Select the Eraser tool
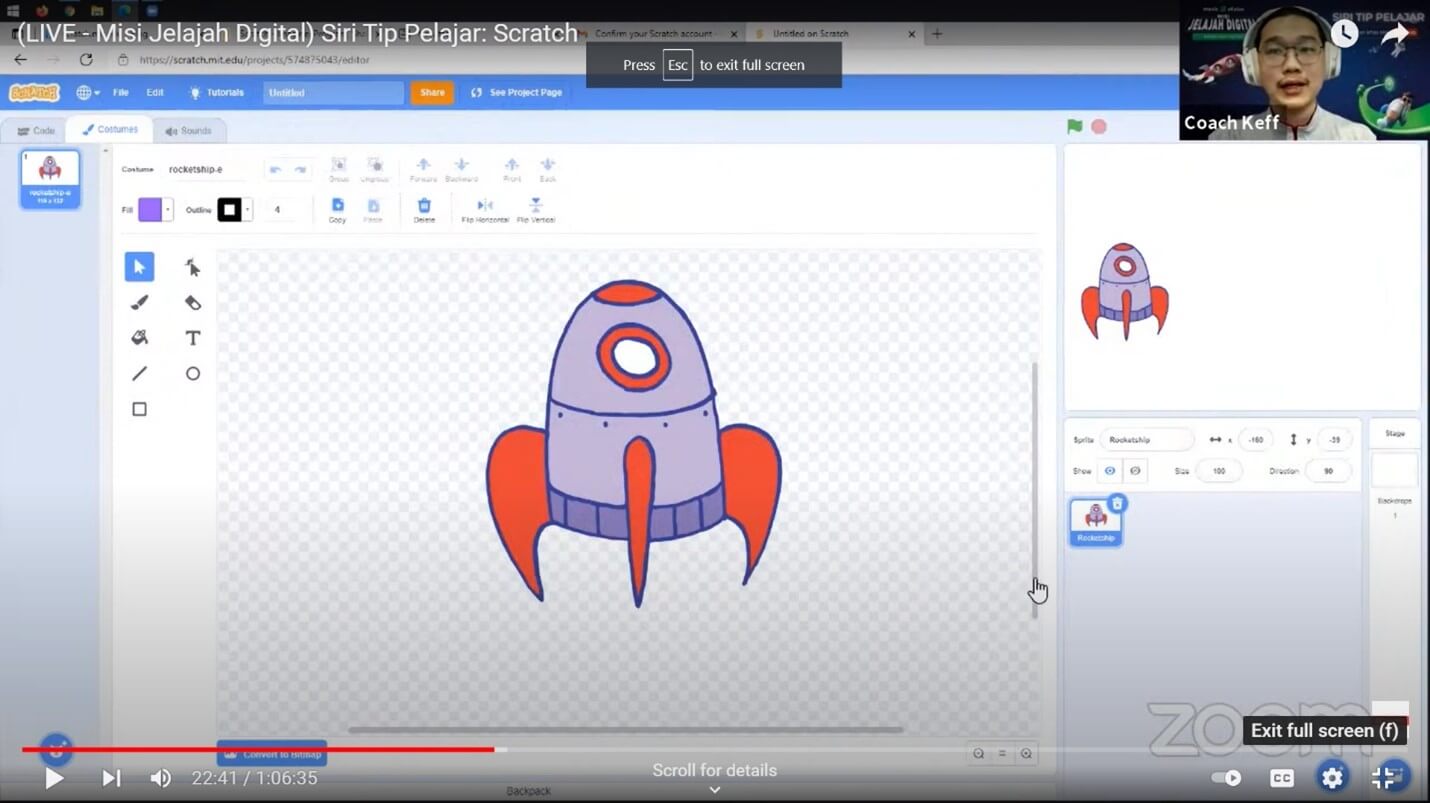 [x=193, y=302]
